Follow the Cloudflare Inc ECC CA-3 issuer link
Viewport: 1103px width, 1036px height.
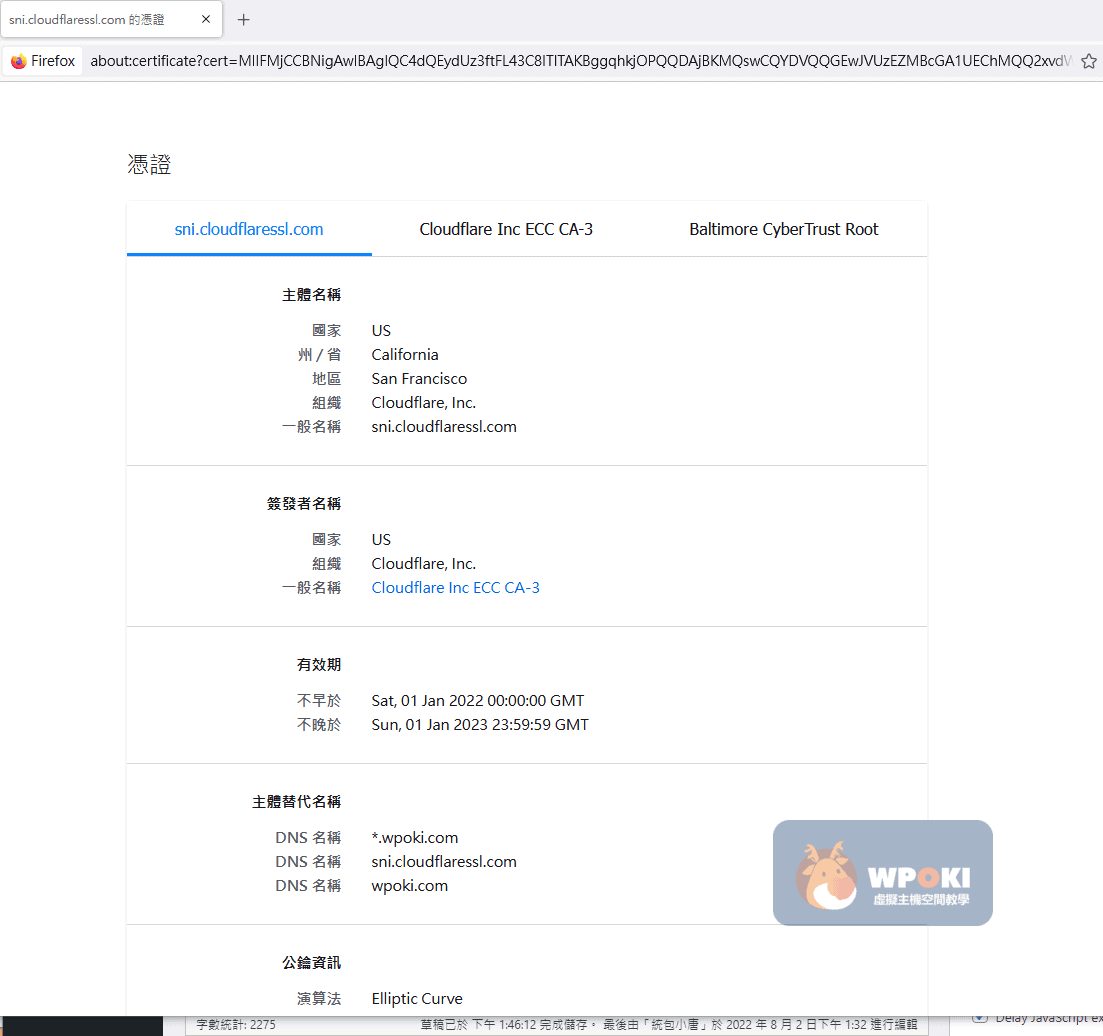pyautogui.click(x=455, y=588)
